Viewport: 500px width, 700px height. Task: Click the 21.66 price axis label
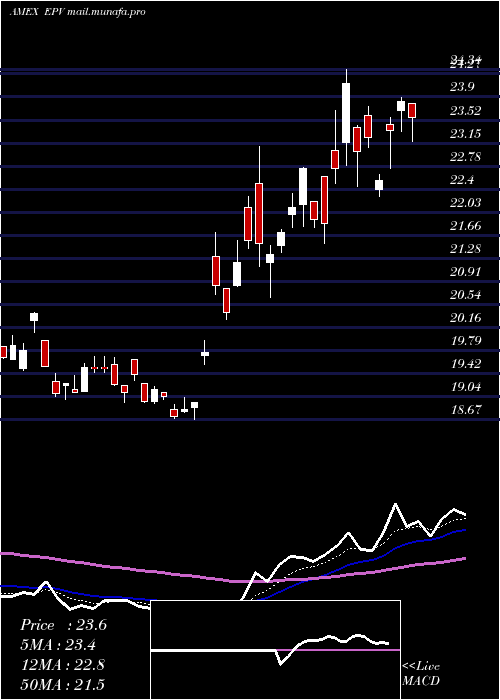(x=466, y=225)
